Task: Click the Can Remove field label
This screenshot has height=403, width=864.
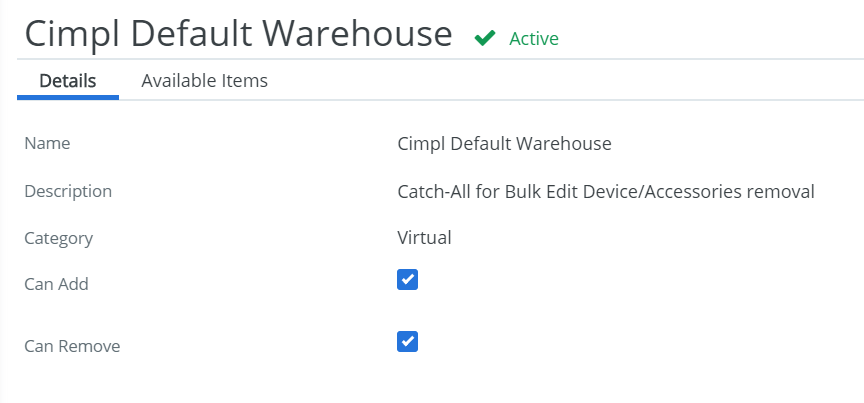Action: [72, 346]
